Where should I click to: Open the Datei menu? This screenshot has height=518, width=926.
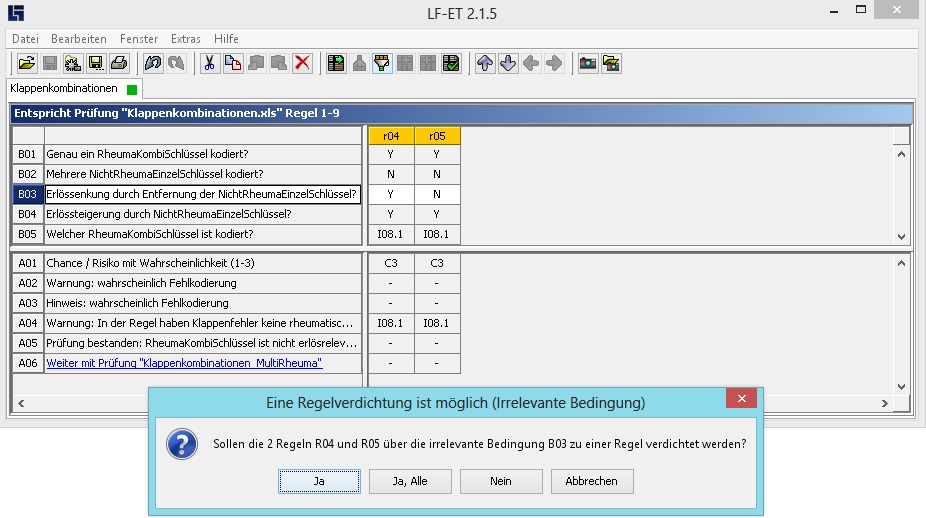coord(25,39)
